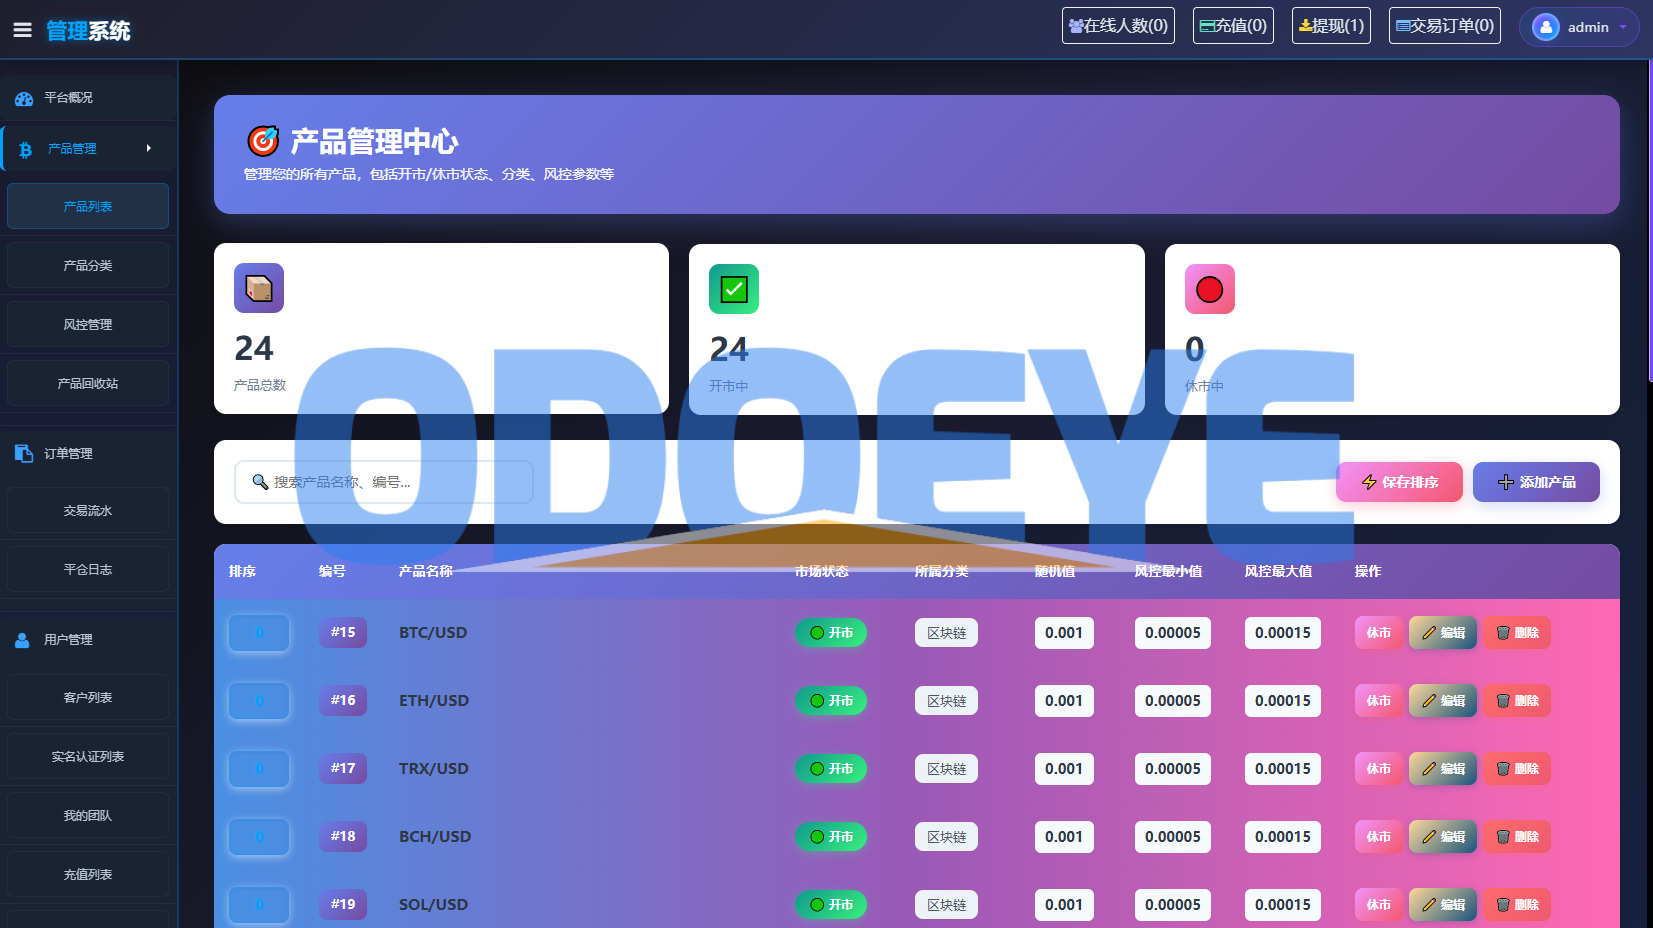Click the target icon in 产品管理中心 header
Viewport: 1653px width, 928px height.
click(x=263, y=141)
